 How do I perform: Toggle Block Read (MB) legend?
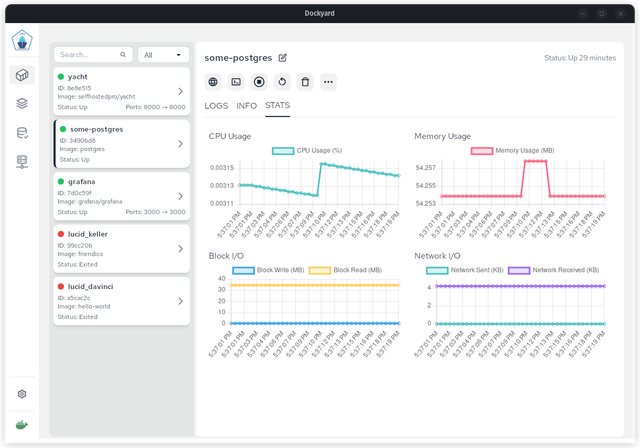345,270
